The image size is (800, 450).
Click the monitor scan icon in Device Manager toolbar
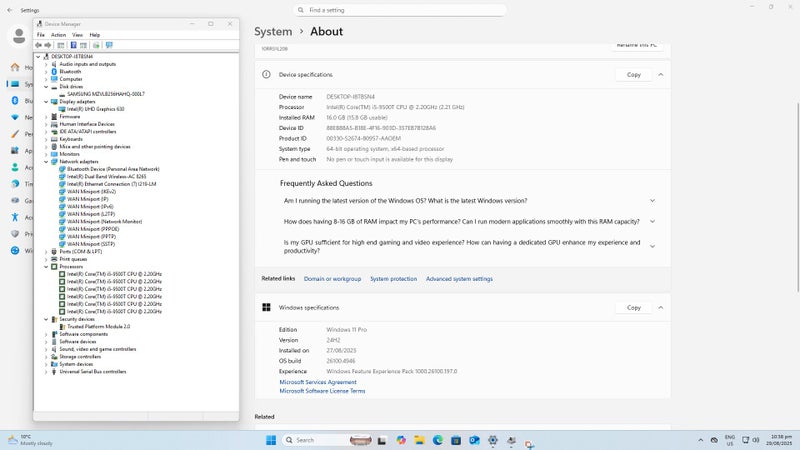(109, 45)
